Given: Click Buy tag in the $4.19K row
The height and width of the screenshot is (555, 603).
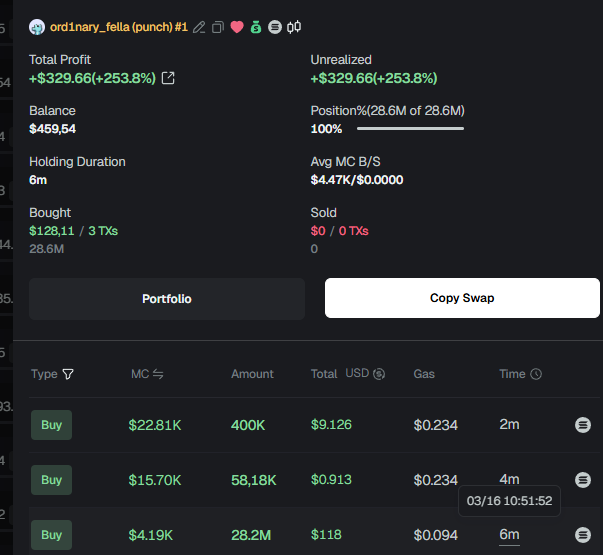Looking at the screenshot, I should [52, 535].
